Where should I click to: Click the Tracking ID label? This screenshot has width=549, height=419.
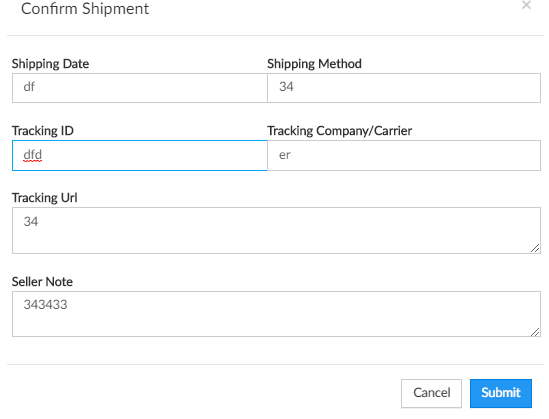pos(43,131)
